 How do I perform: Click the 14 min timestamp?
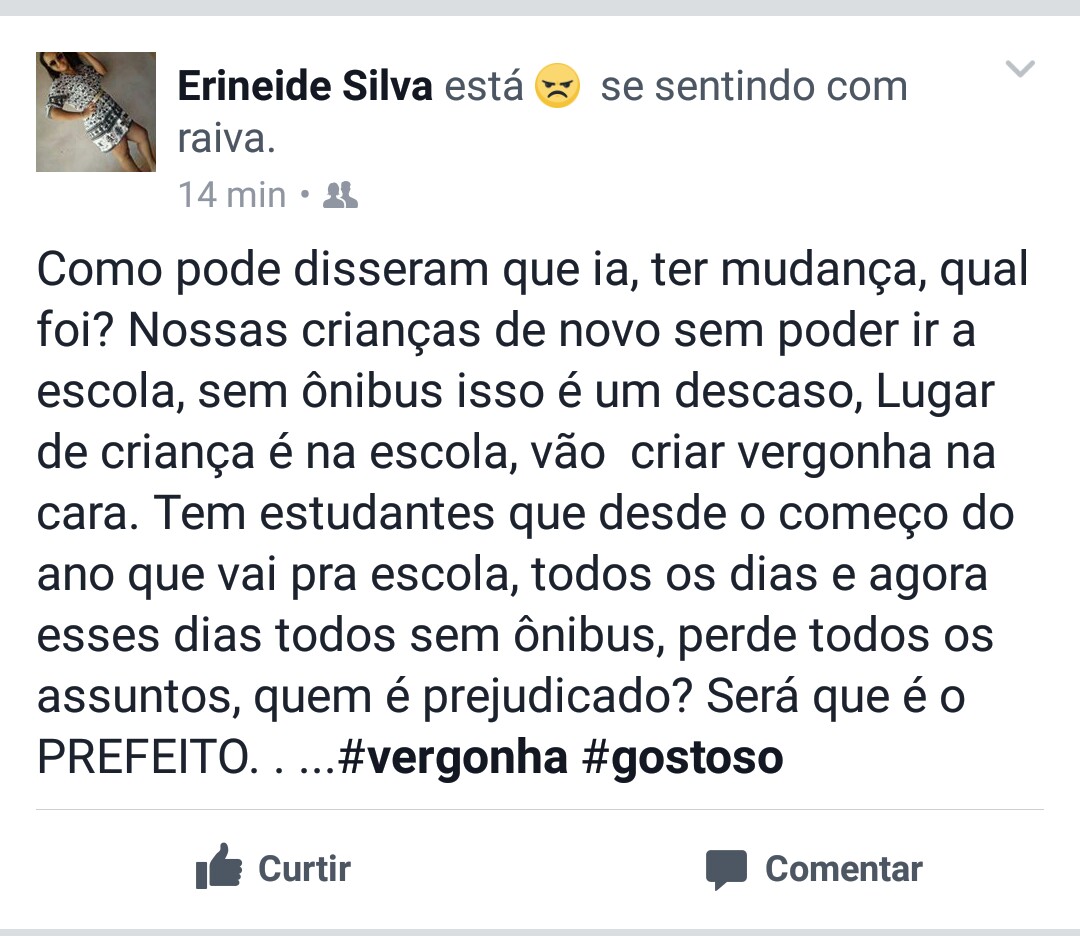click(x=231, y=194)
